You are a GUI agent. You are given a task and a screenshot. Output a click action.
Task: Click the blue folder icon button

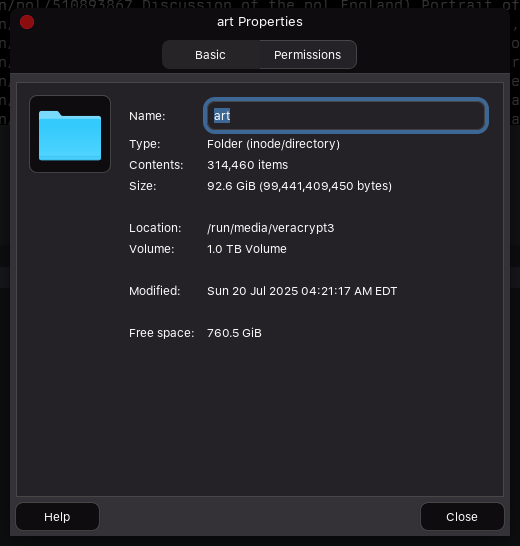click(x=70, y=134)
